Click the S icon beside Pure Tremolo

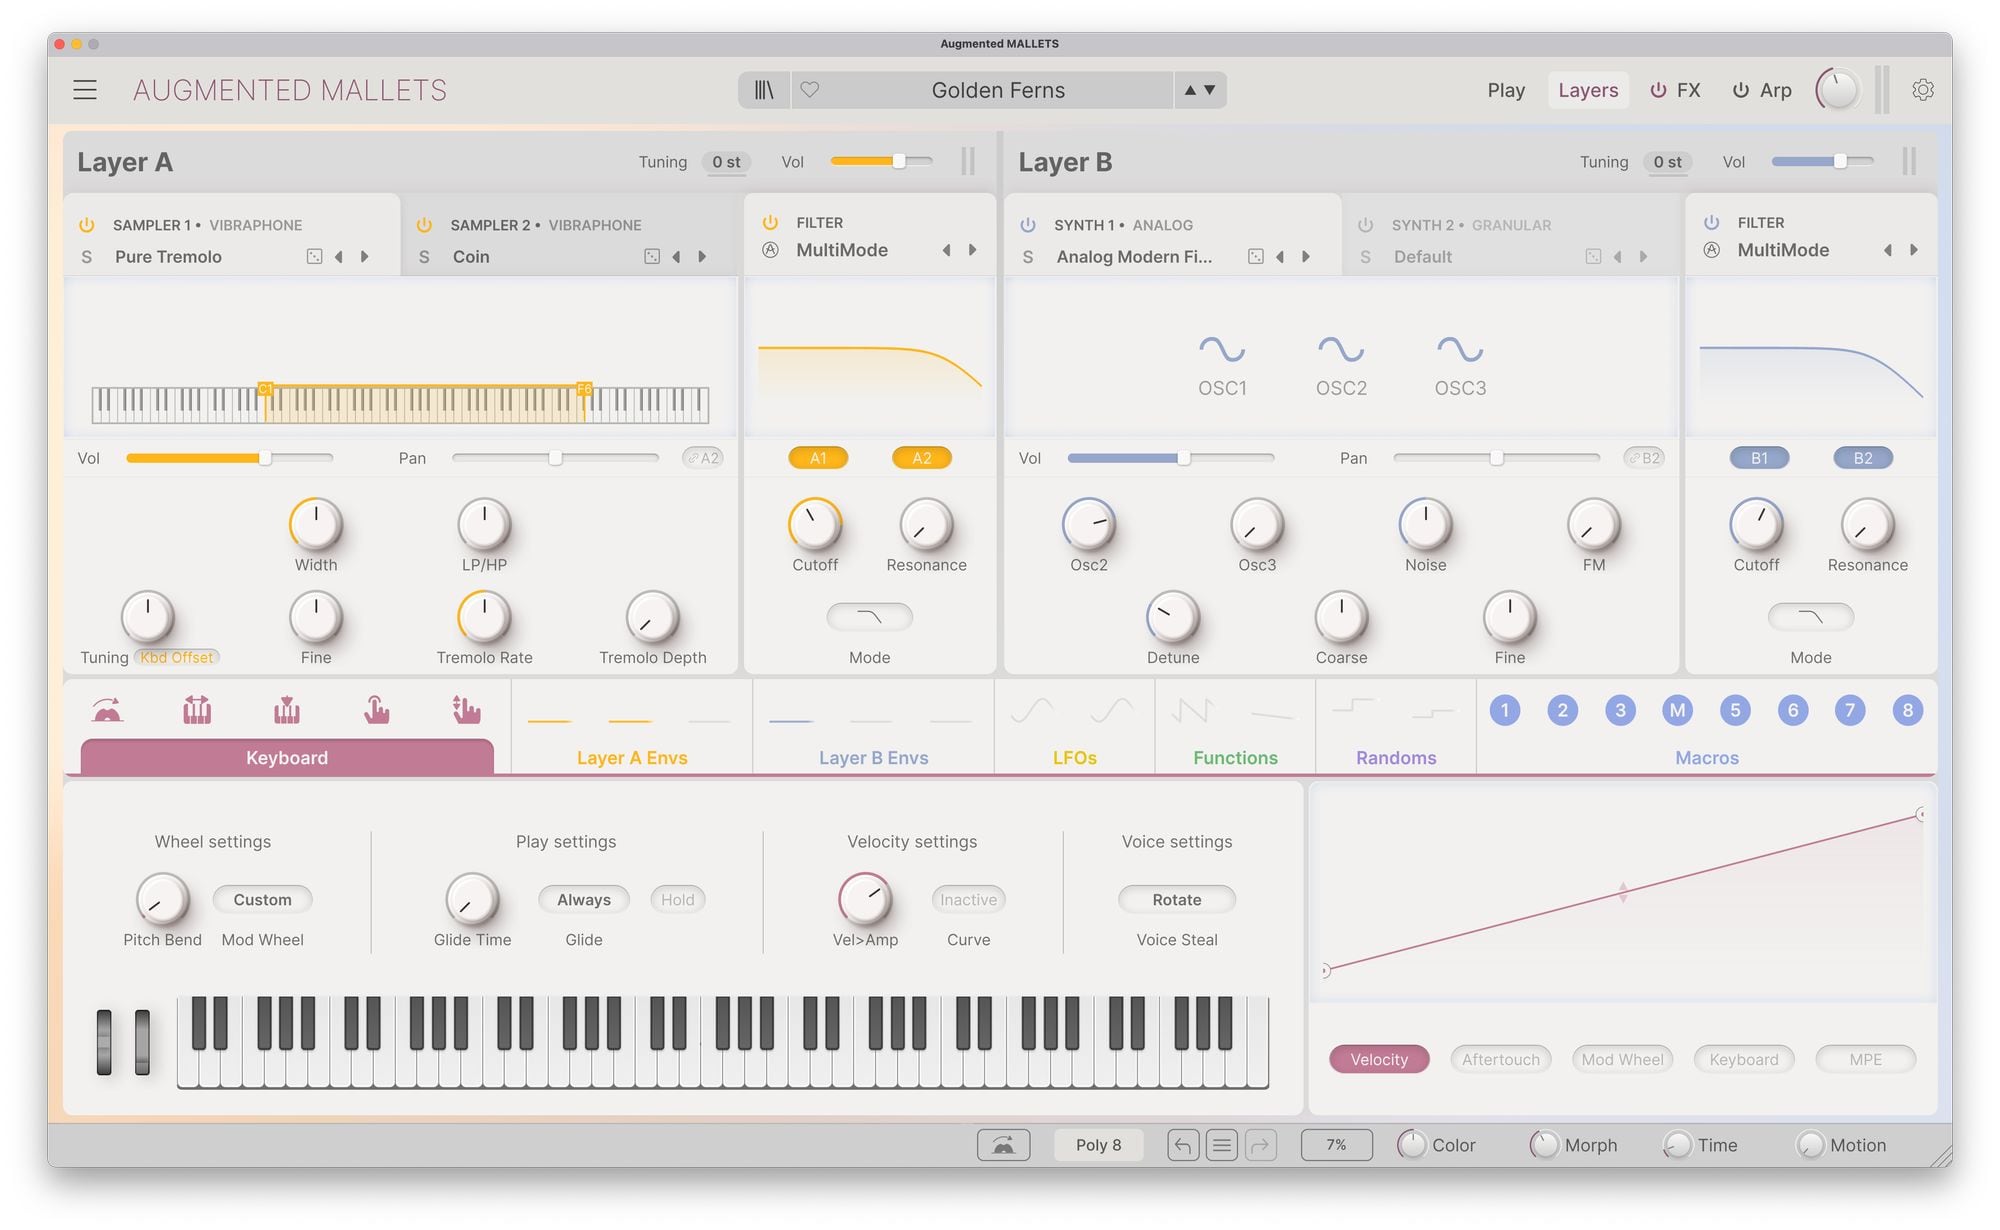click(87, 257)
